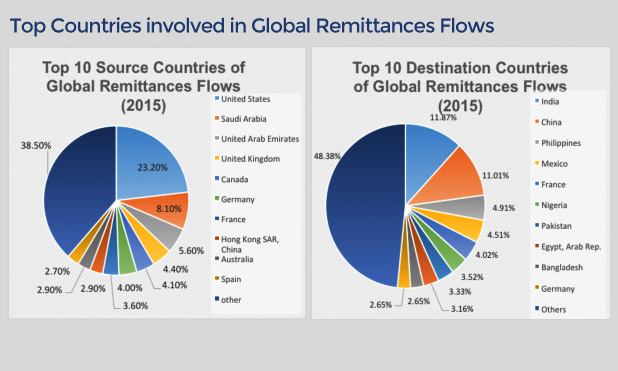Select the Mexico legend label

(x=554, y=164)
